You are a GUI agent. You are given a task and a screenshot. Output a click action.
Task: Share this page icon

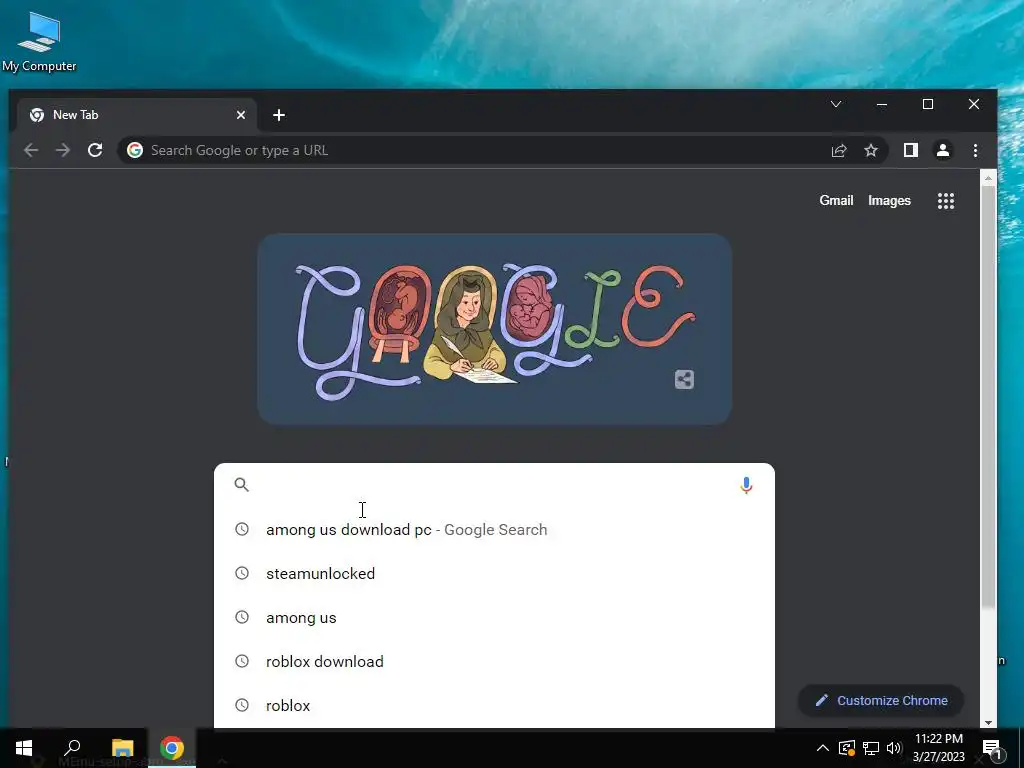[x=839, y=150]
